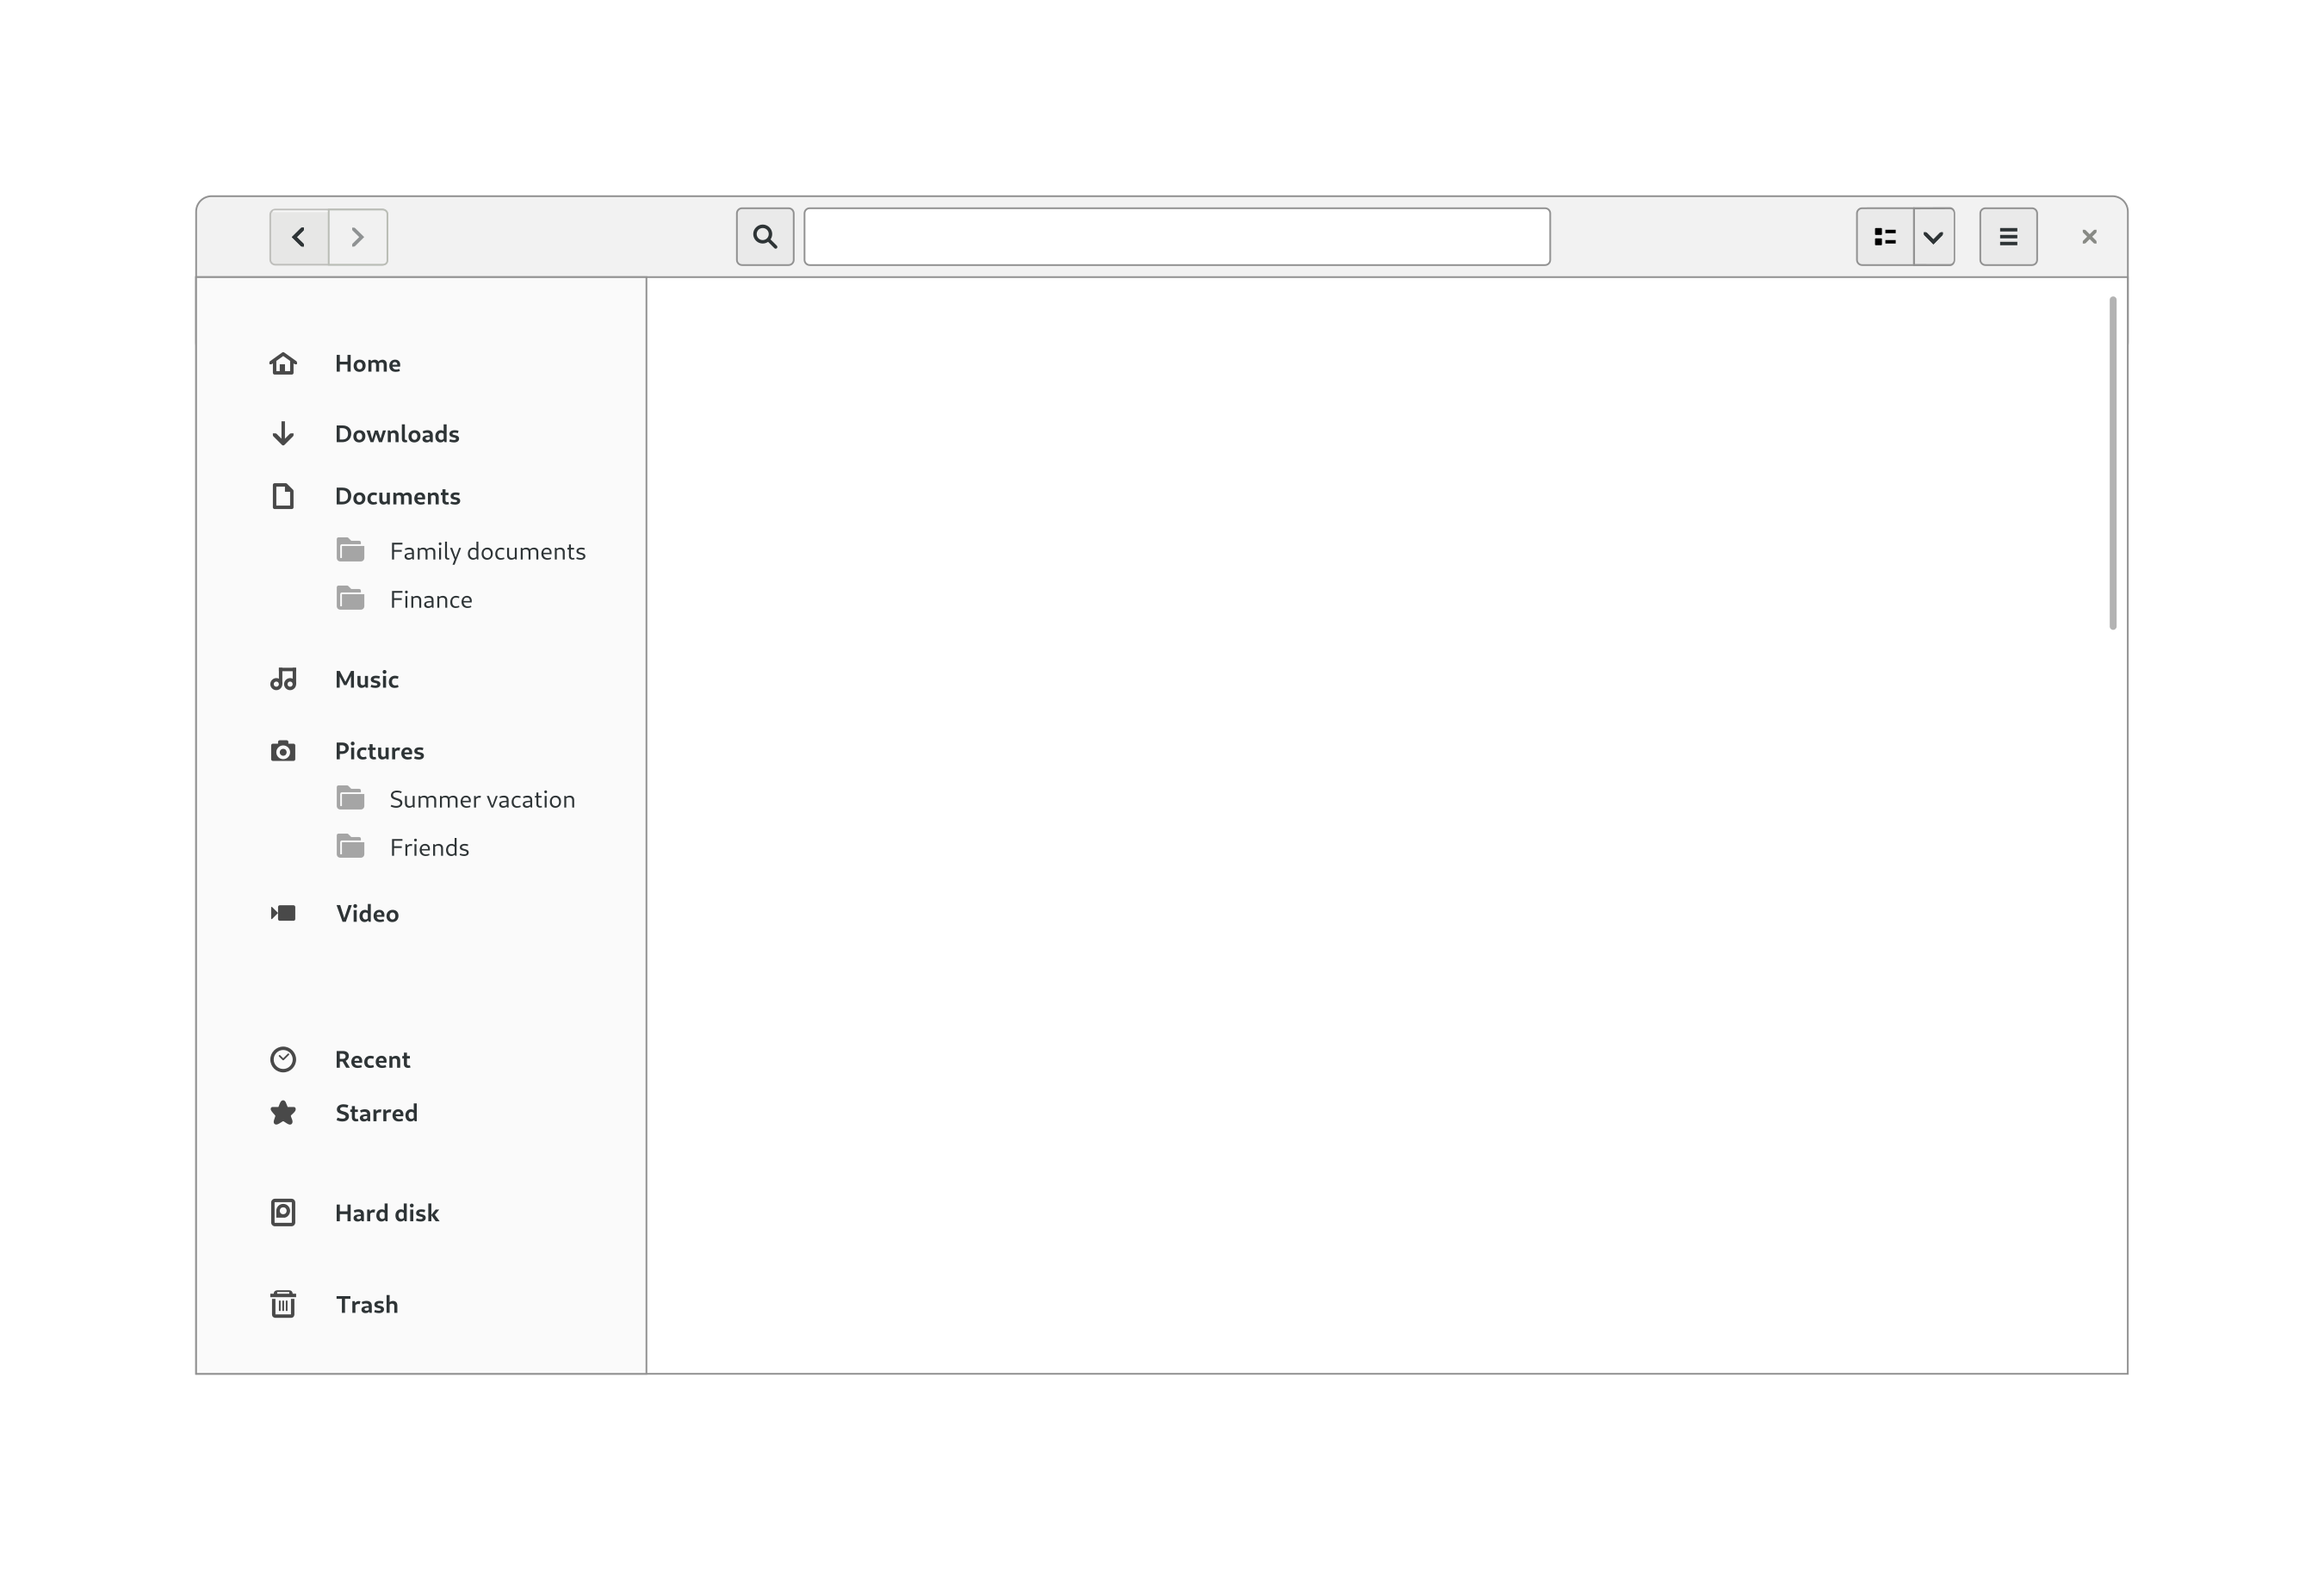Click the Recent clock icon
Screen dimensions: 2324x1570
(283, 1059)
